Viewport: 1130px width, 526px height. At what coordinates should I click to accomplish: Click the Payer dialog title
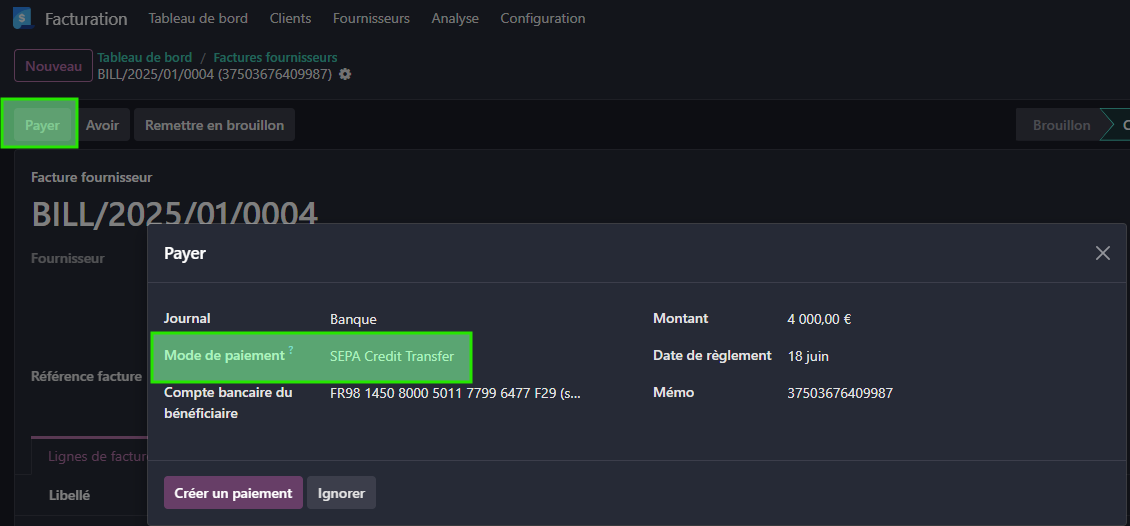(185, 253)
